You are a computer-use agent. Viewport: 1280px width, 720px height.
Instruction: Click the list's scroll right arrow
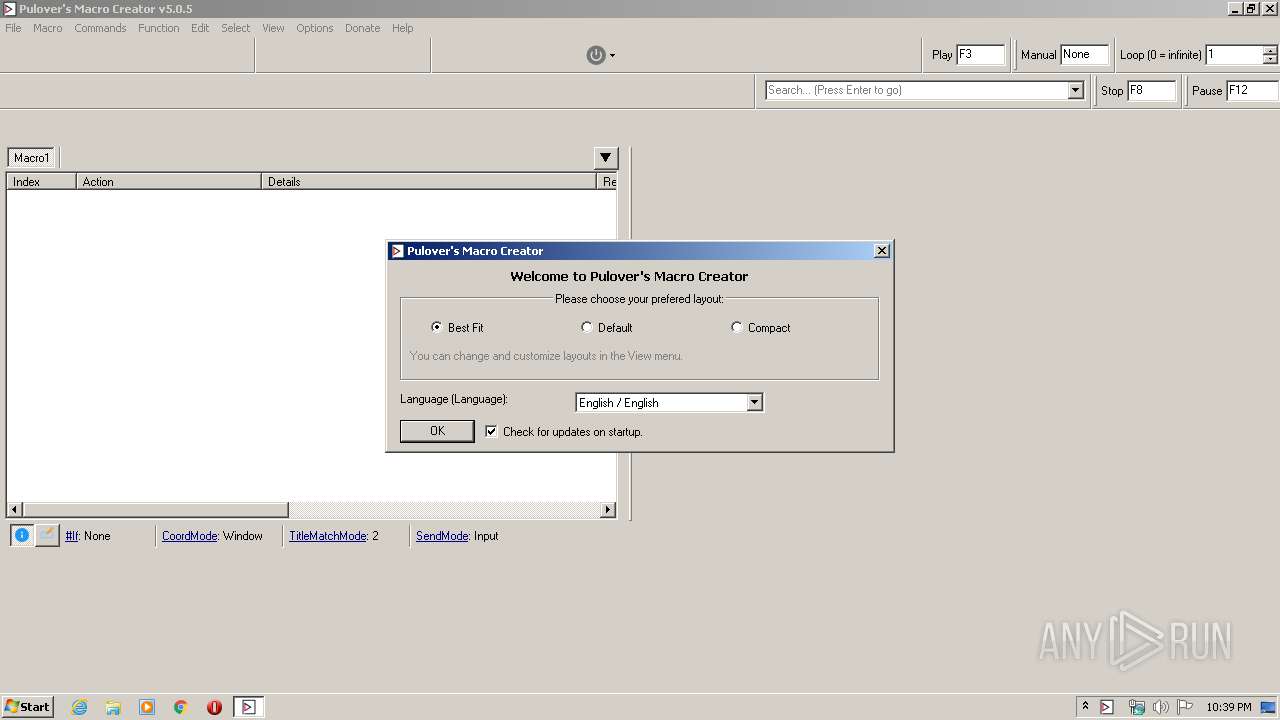[x=607, y=510]
